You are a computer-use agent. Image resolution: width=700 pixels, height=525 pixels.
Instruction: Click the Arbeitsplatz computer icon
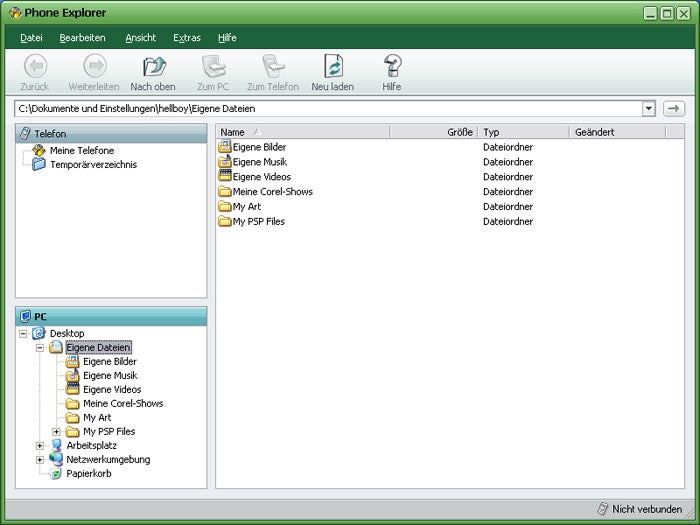click(56, 445)
